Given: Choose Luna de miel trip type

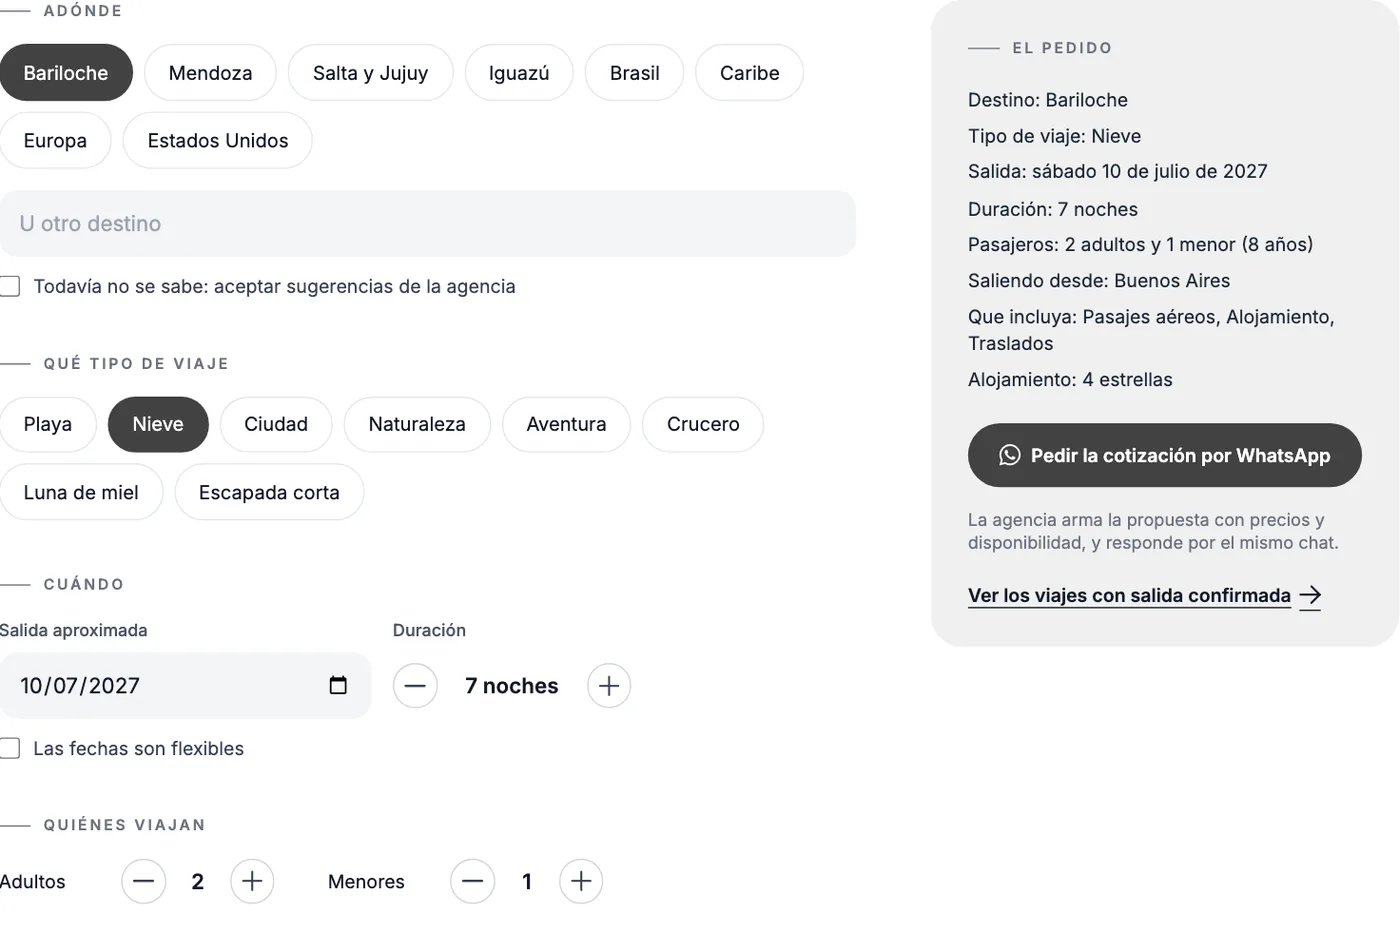Looking at the screenshot, I should click(81, 492).
